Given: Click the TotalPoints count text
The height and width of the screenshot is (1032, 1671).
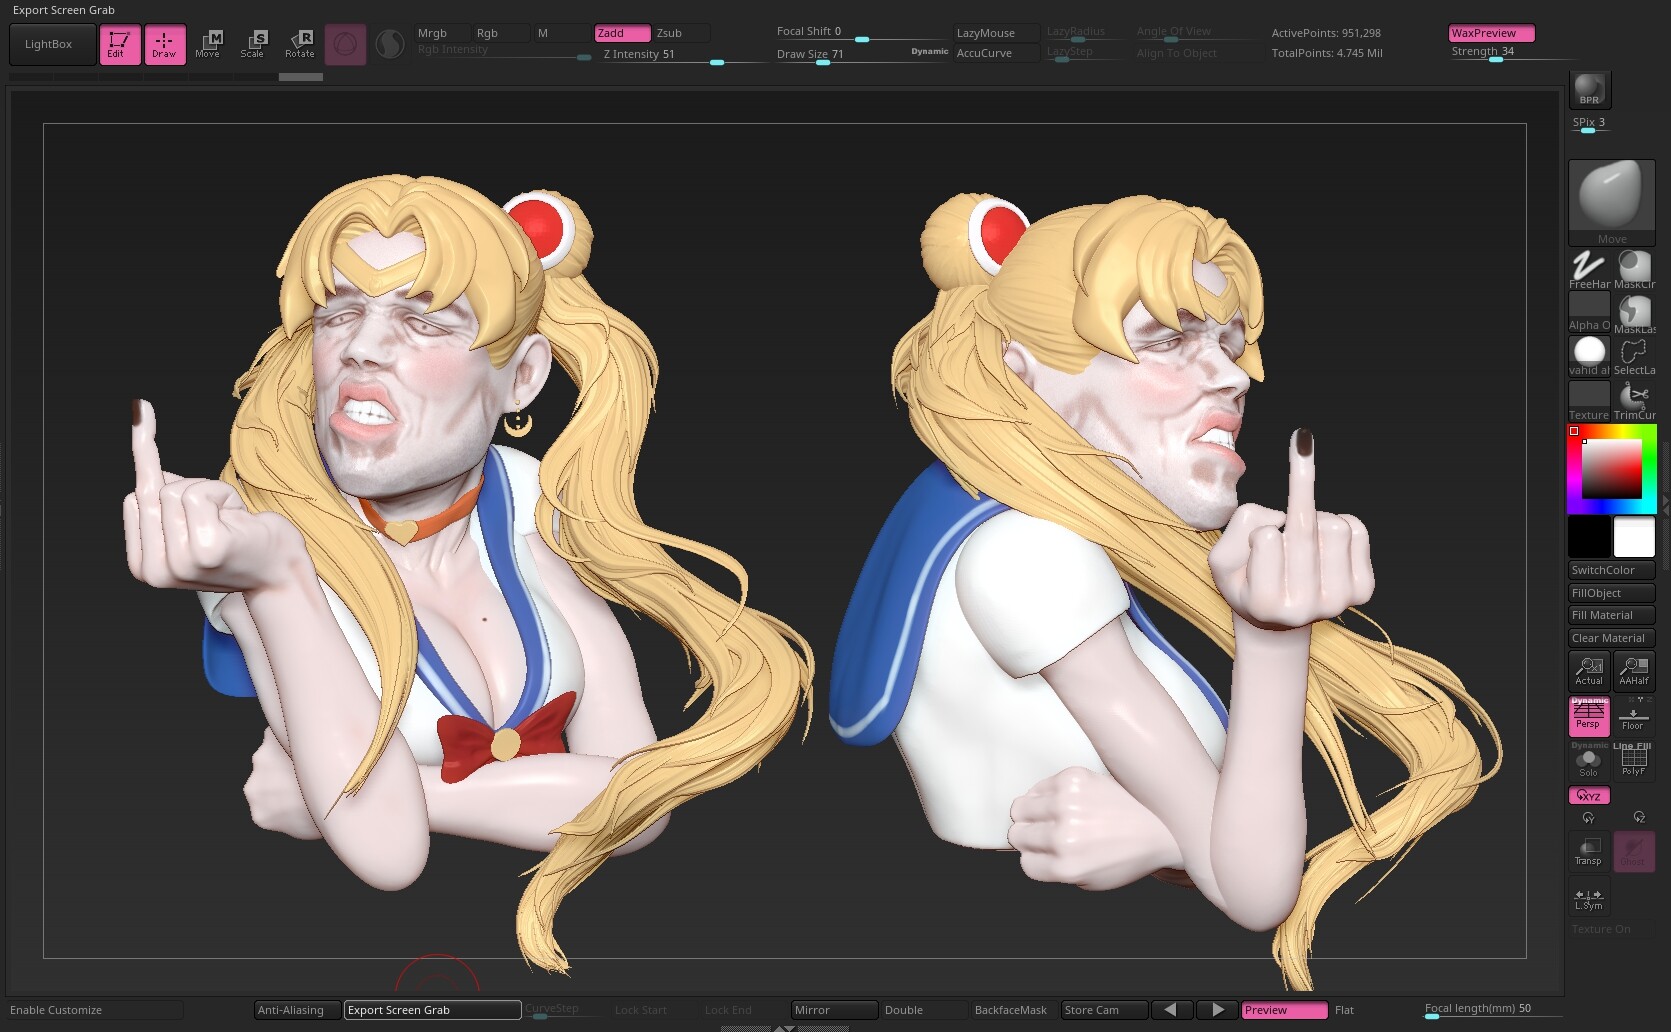Looking at the screenshot, I should tap(1327, 53).
